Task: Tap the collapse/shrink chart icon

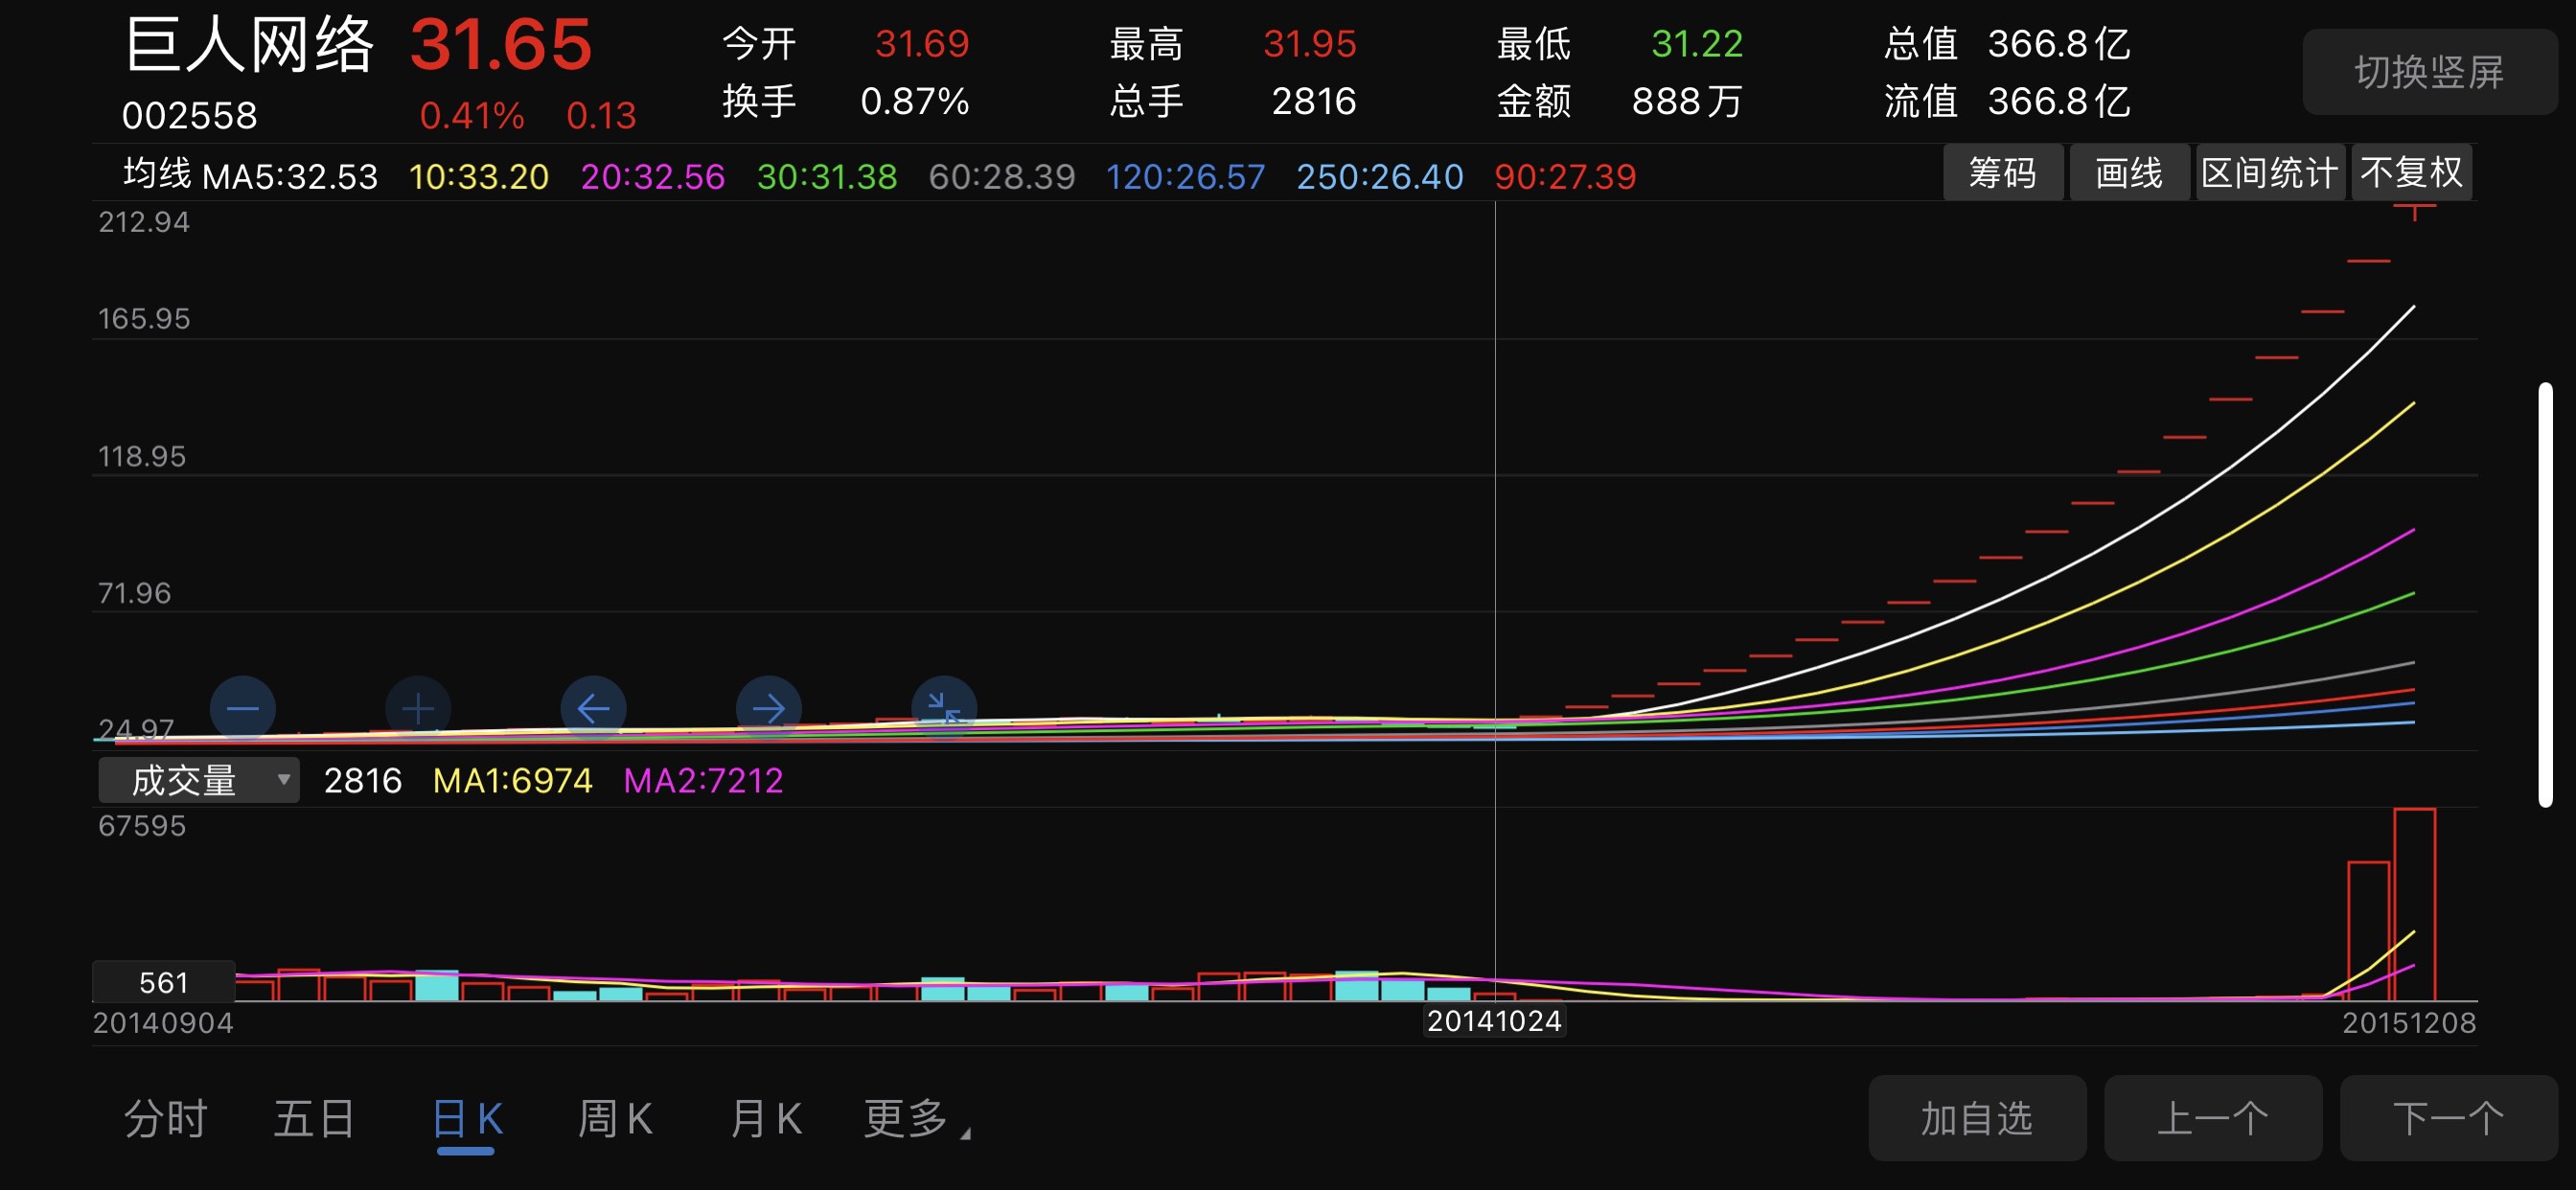Action: (944, 709)
